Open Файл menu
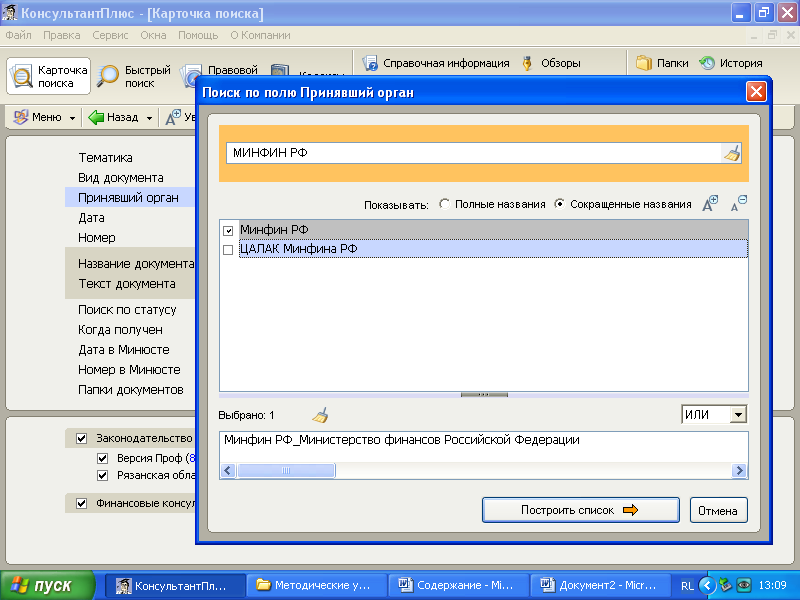 [x=18, y=35]
